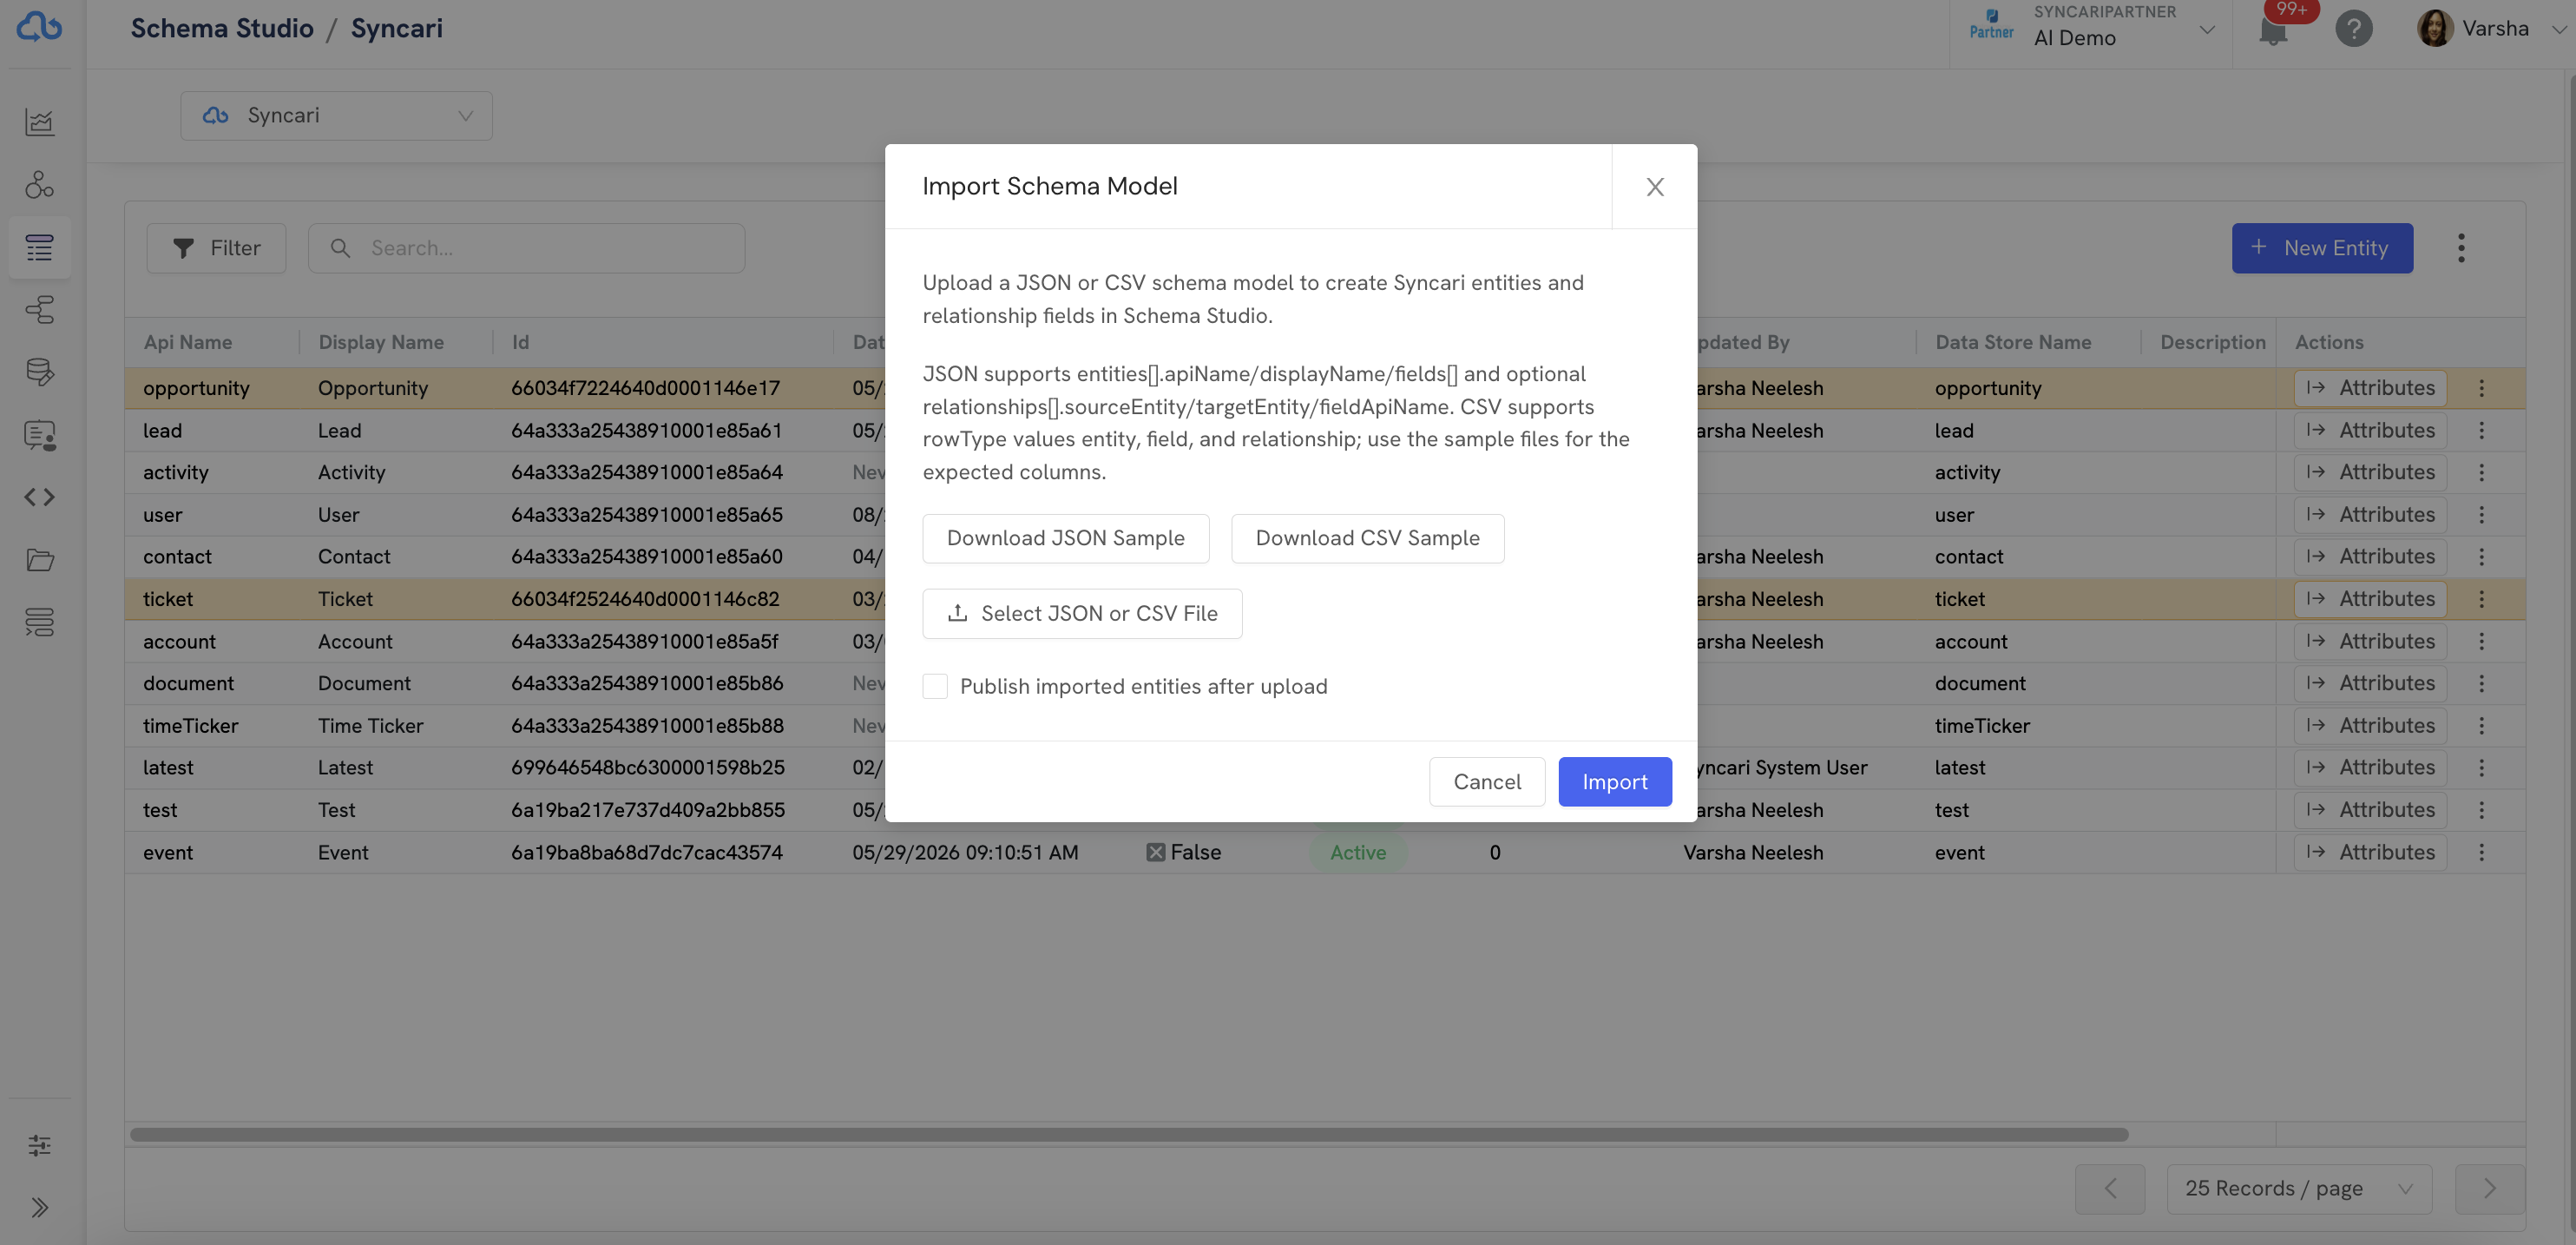Open the list-with-person sidebar icon
Viewport: 2576px width, 1245px height.
[x=40, y=435]
